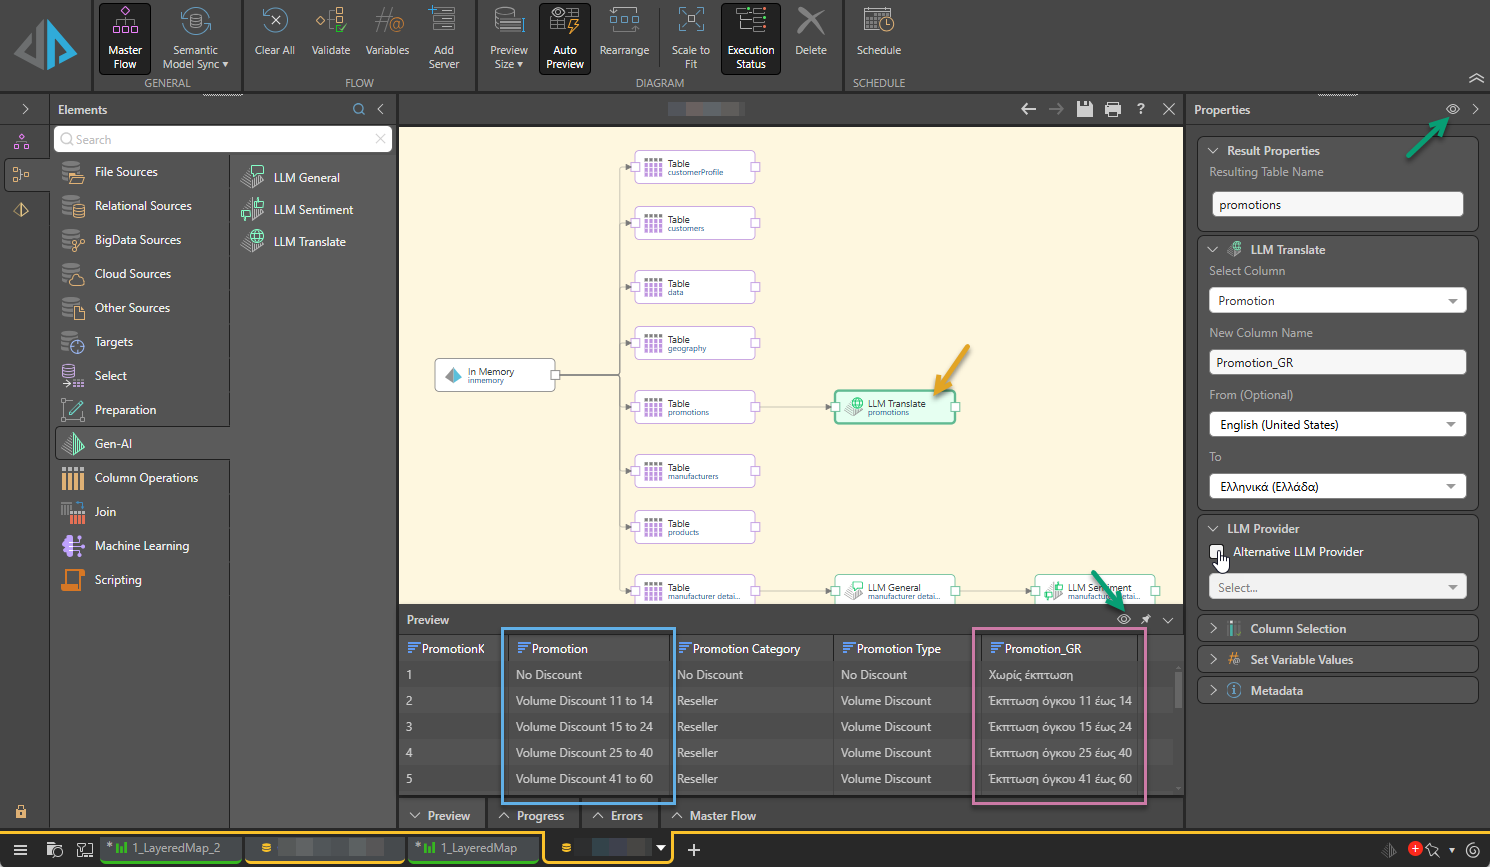Toggle Auto Preview on the ribbon

(565, 38)
